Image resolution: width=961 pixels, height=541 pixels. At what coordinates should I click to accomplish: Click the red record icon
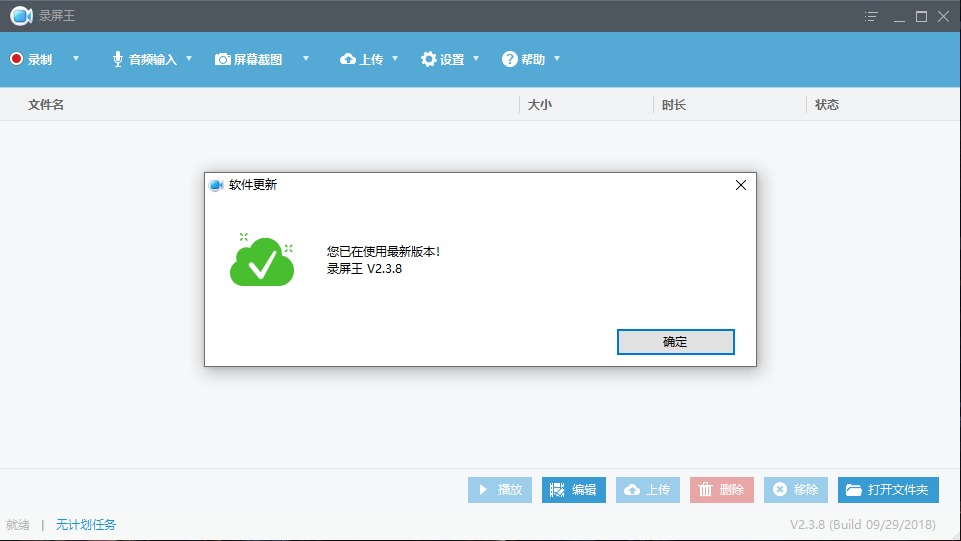tap(16, 59)
